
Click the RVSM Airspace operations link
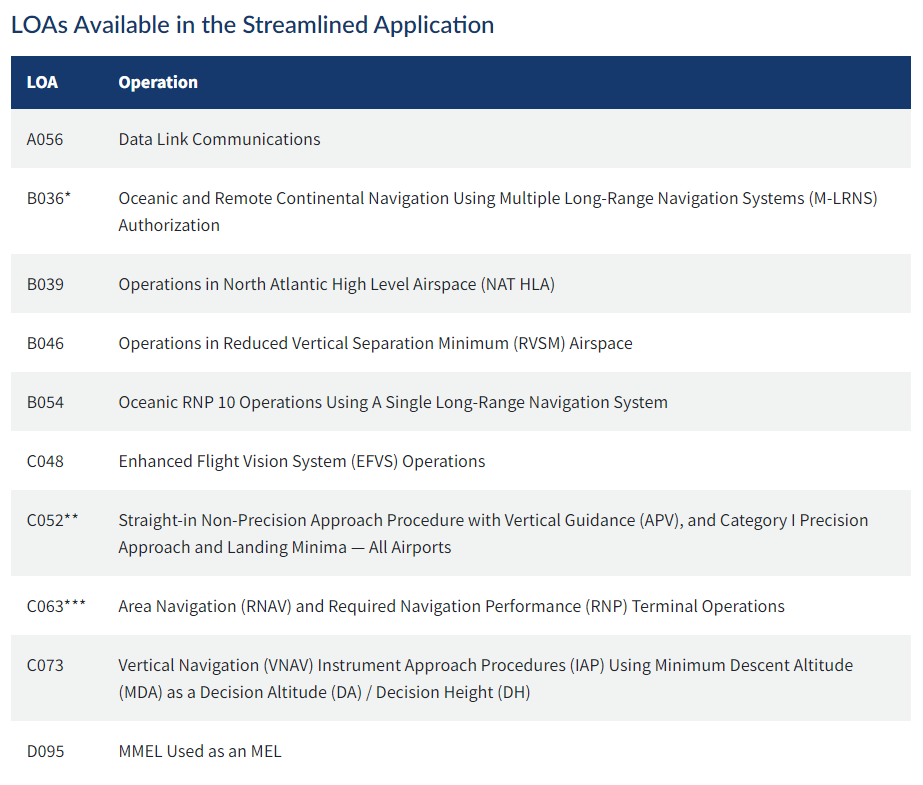point(375,343)
